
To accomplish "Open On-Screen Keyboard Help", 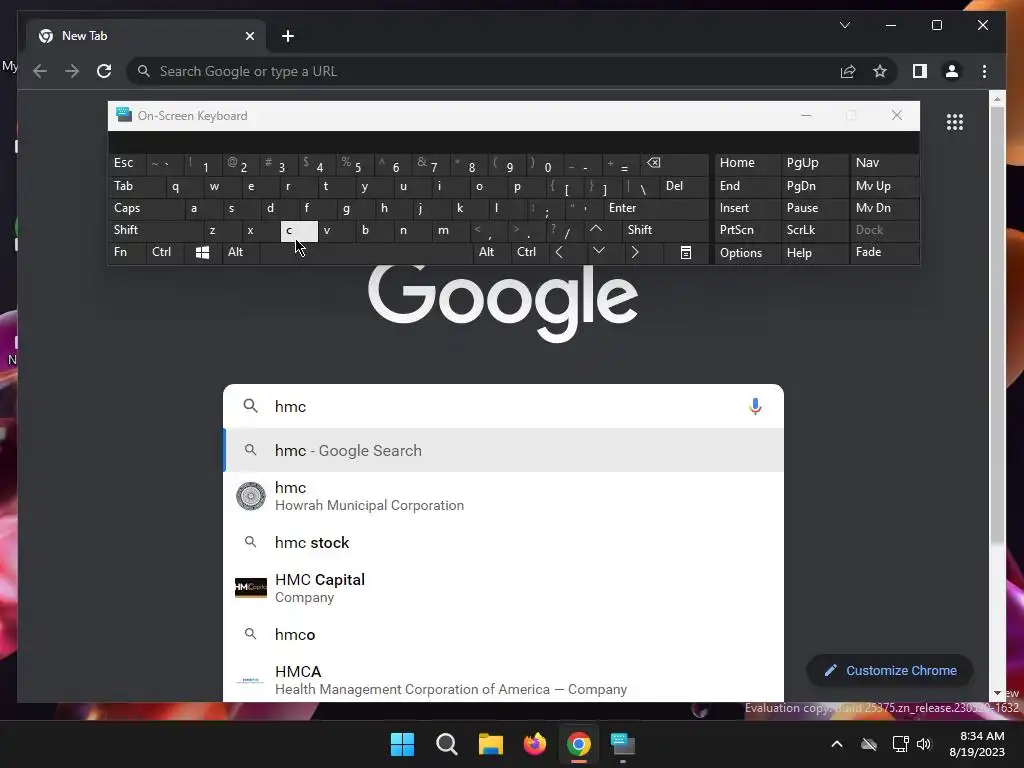I will coord(814,253).
